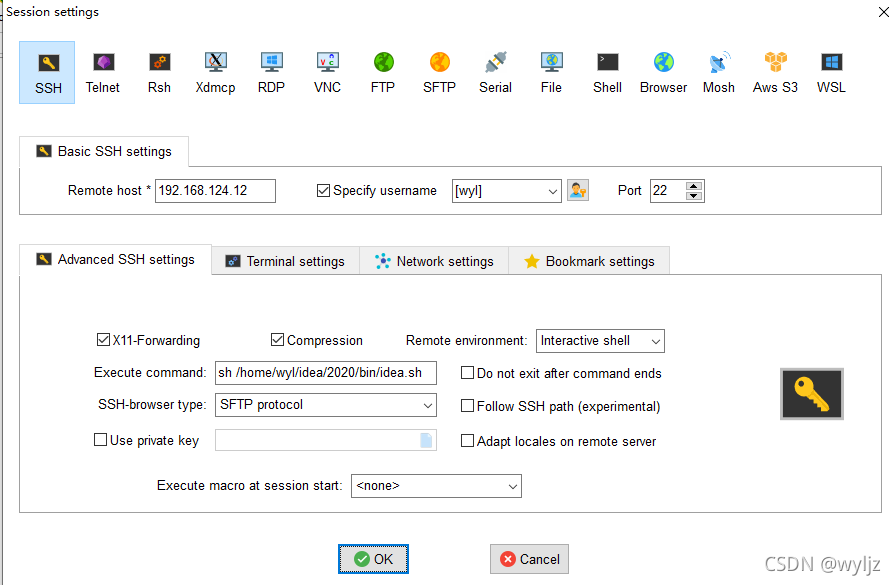The height and width of the screenshot is (585, 896).
Task: Expand Execute macro at session start dropdown
Action: tap(513, 486)
